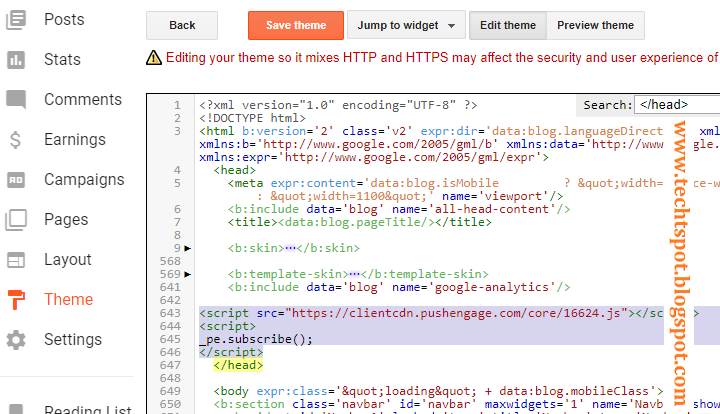Open Stats from the sidebar

(62, 60)
